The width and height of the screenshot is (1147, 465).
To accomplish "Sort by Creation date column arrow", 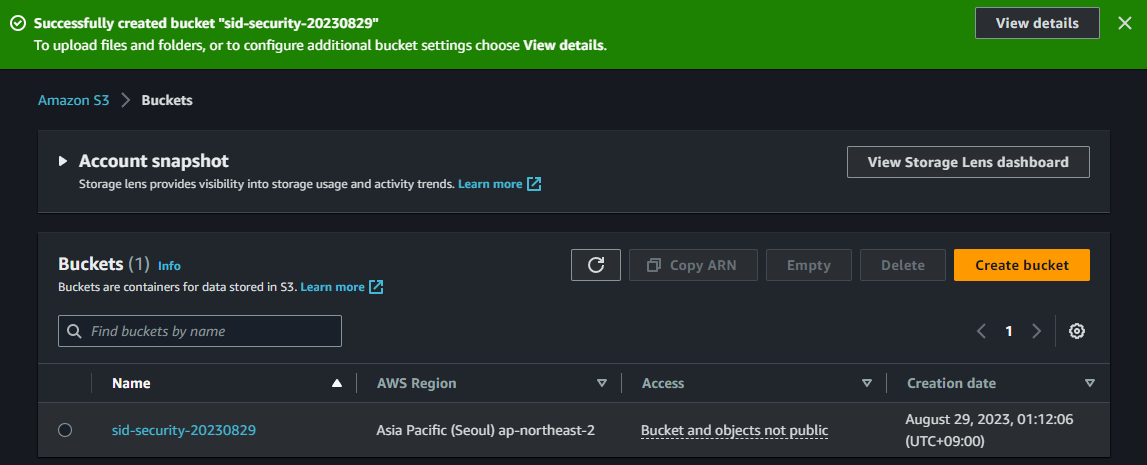I will click(1090, 383).
